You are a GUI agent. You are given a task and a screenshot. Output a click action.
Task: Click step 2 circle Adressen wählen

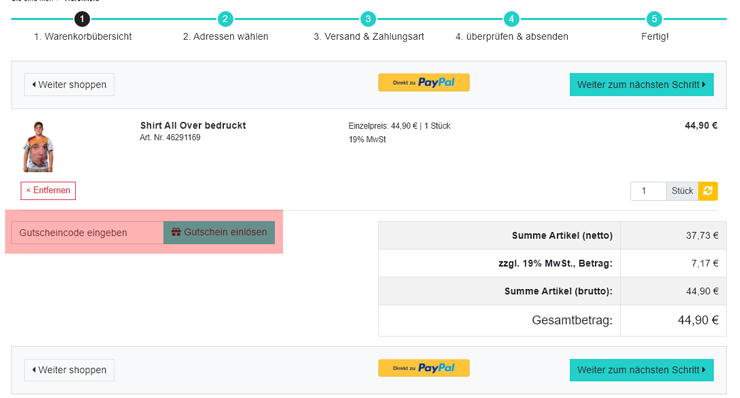tap(225, 19)
